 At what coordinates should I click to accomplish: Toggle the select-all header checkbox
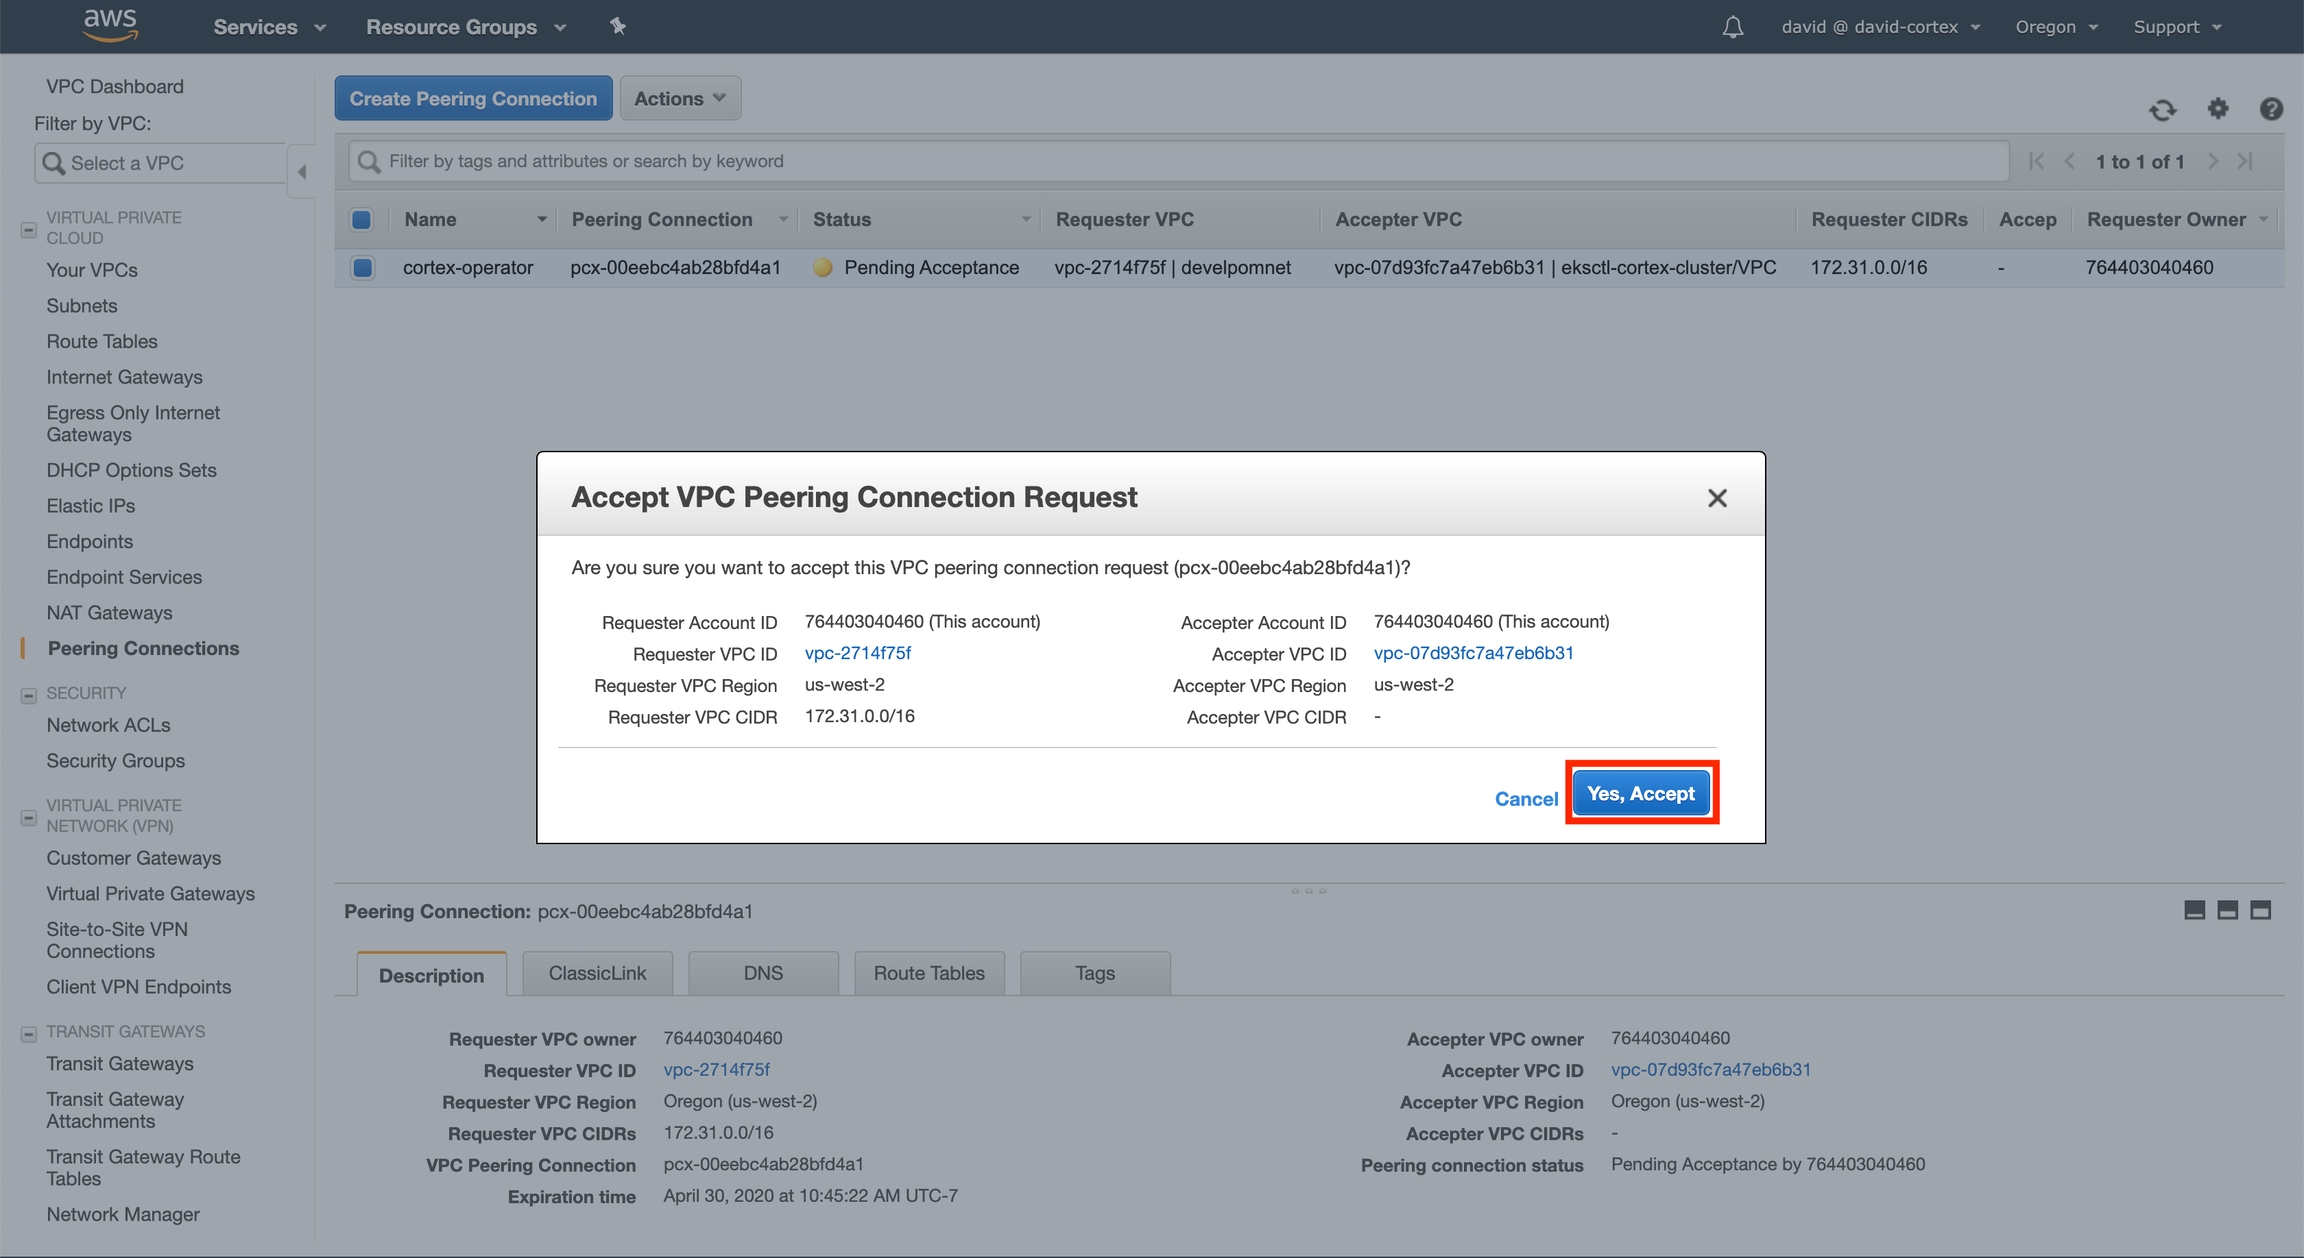[362, 219]
